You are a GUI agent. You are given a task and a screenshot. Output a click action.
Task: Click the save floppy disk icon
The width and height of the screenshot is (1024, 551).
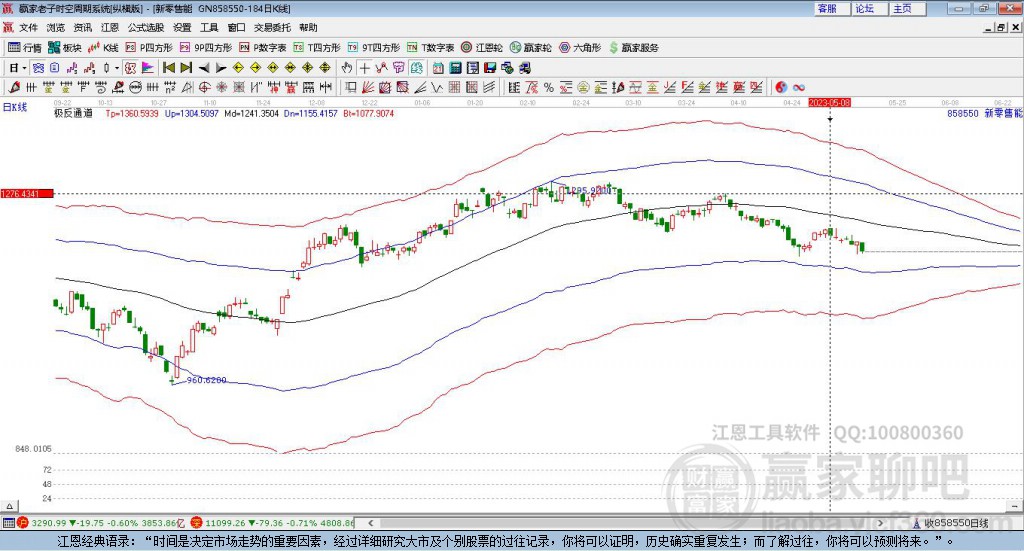coord(490,68)
